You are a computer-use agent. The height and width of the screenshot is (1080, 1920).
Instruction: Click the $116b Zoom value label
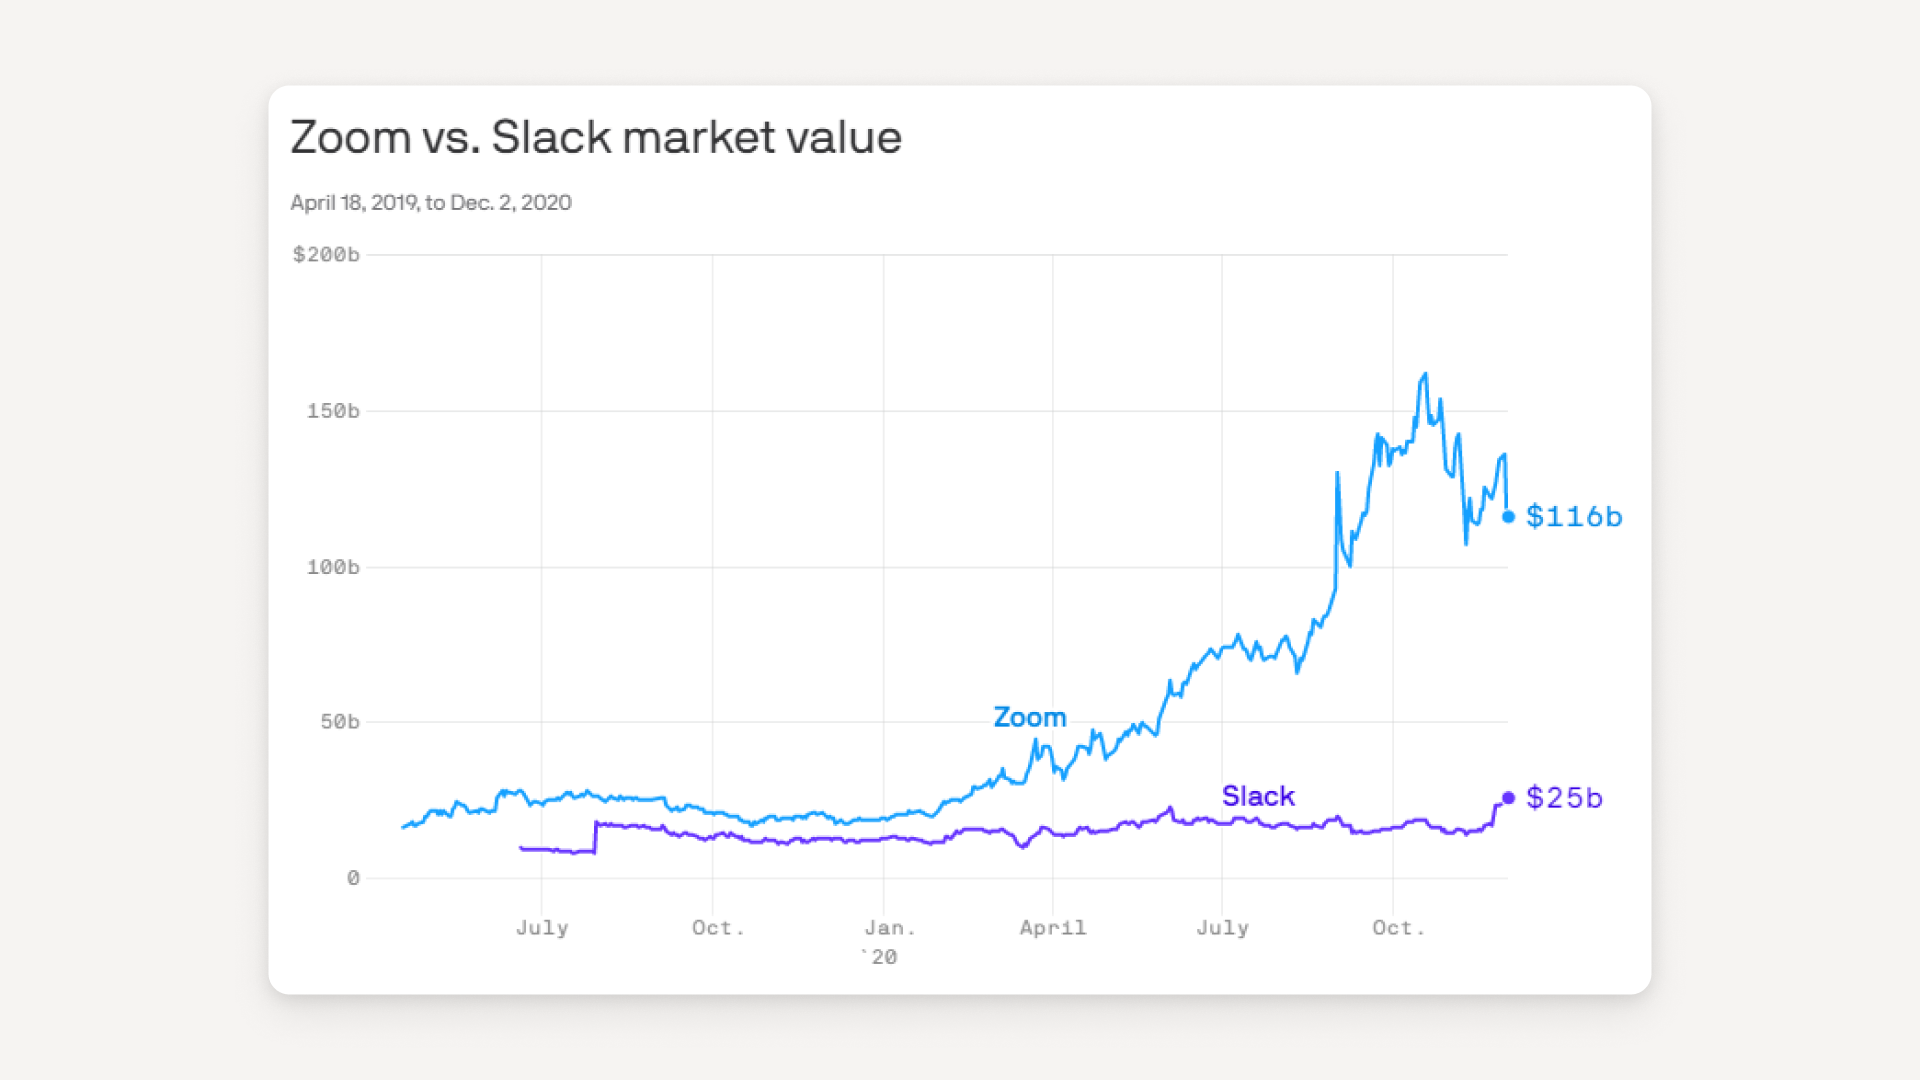pyautogui.click(x=1574, y=517)
